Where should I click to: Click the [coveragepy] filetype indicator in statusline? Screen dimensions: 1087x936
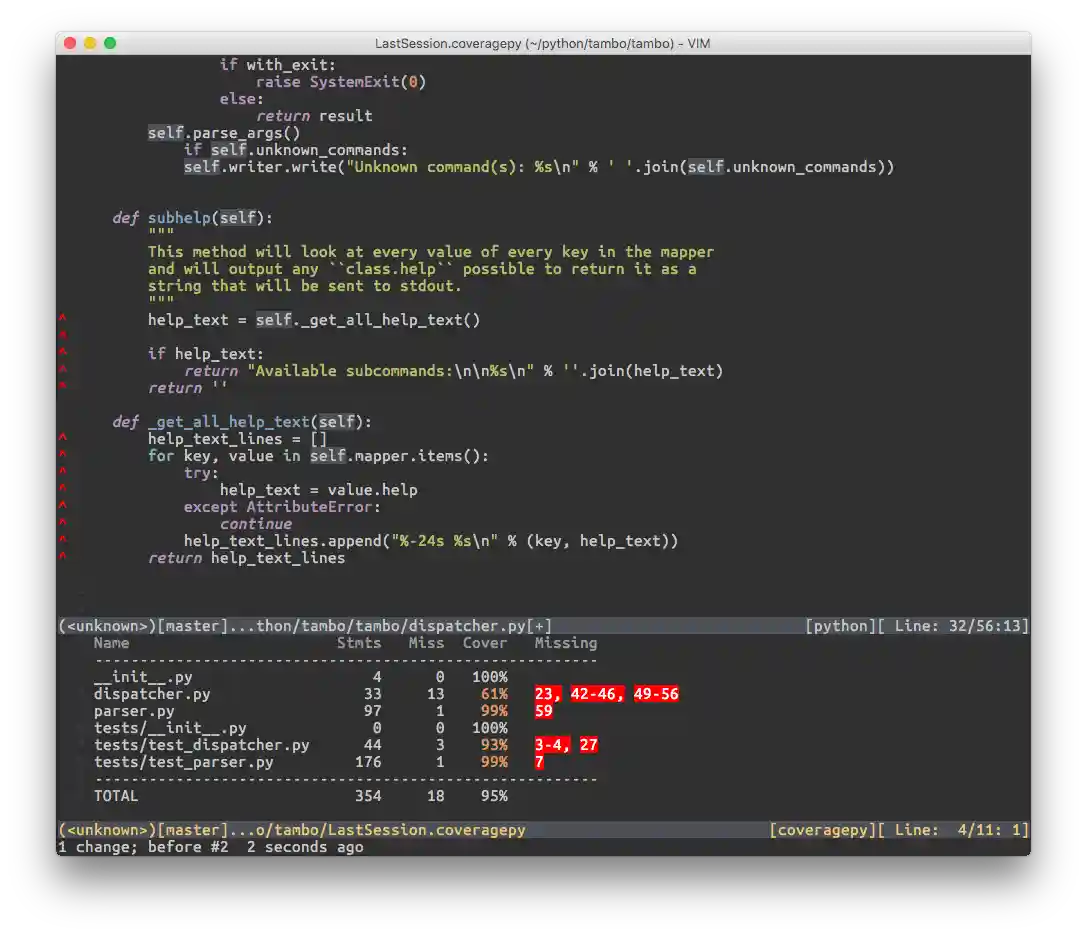pos(822,829)
